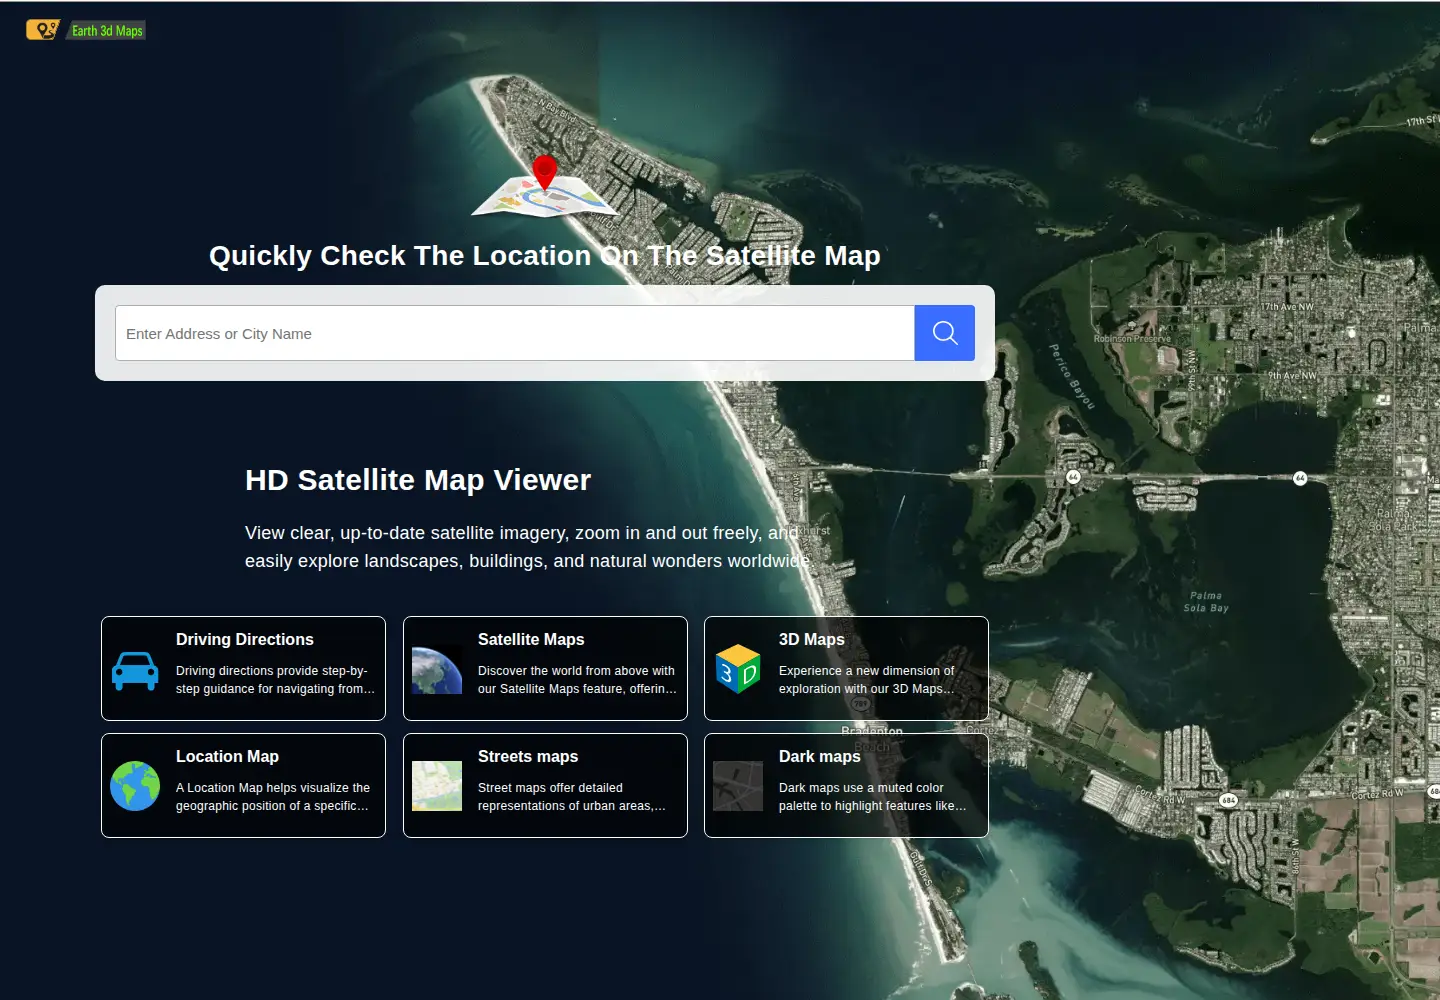Image resolution: width=1440 pixels, height=1000 pixels.
Task: Click the 'Quickly Check The Location' heading
Action: coord(545,256)
